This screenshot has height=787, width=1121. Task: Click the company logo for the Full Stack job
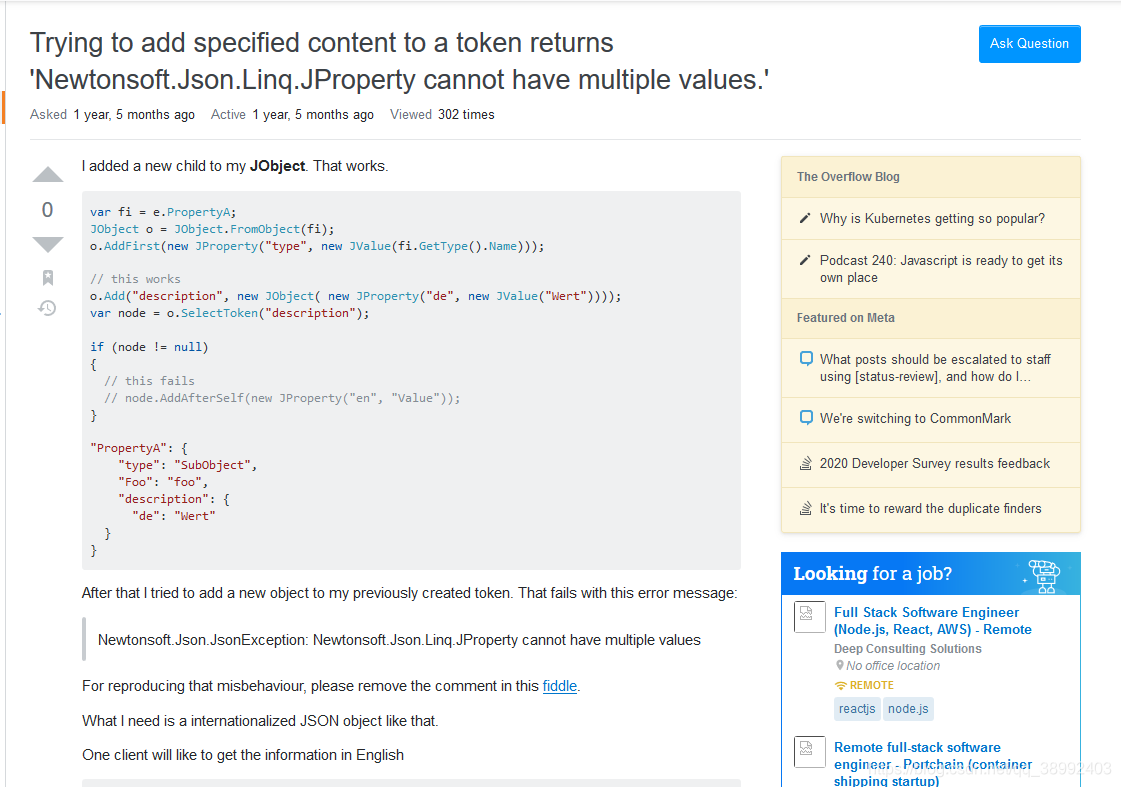click(809, 617)
